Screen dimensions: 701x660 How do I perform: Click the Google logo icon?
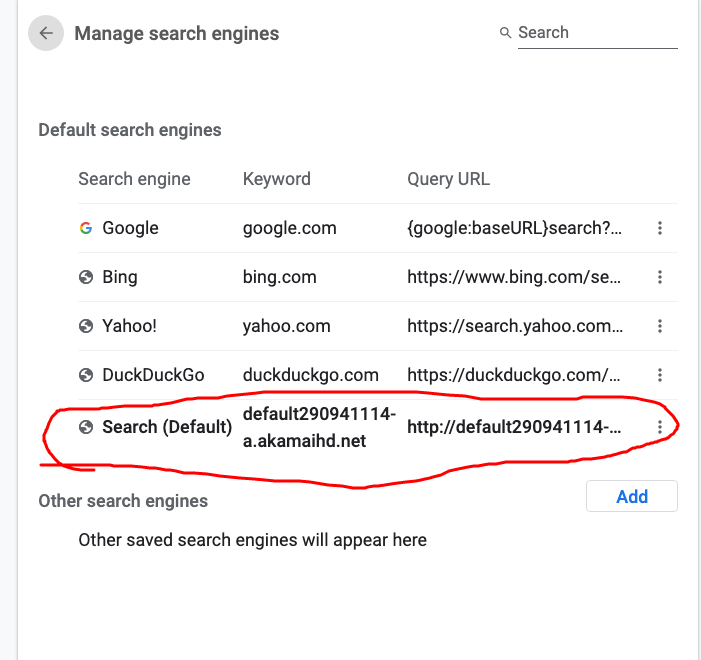(x=86, y=228)
